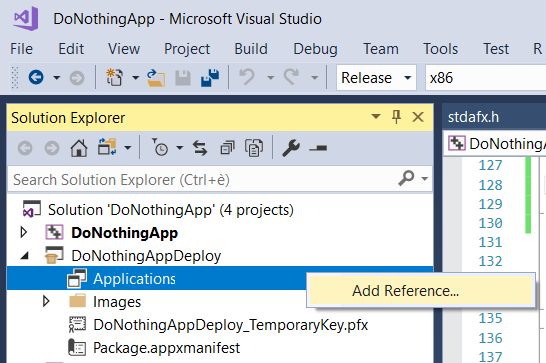
Task: Click the Navigate Backward toolbar arrow
Action: point(36,77)
